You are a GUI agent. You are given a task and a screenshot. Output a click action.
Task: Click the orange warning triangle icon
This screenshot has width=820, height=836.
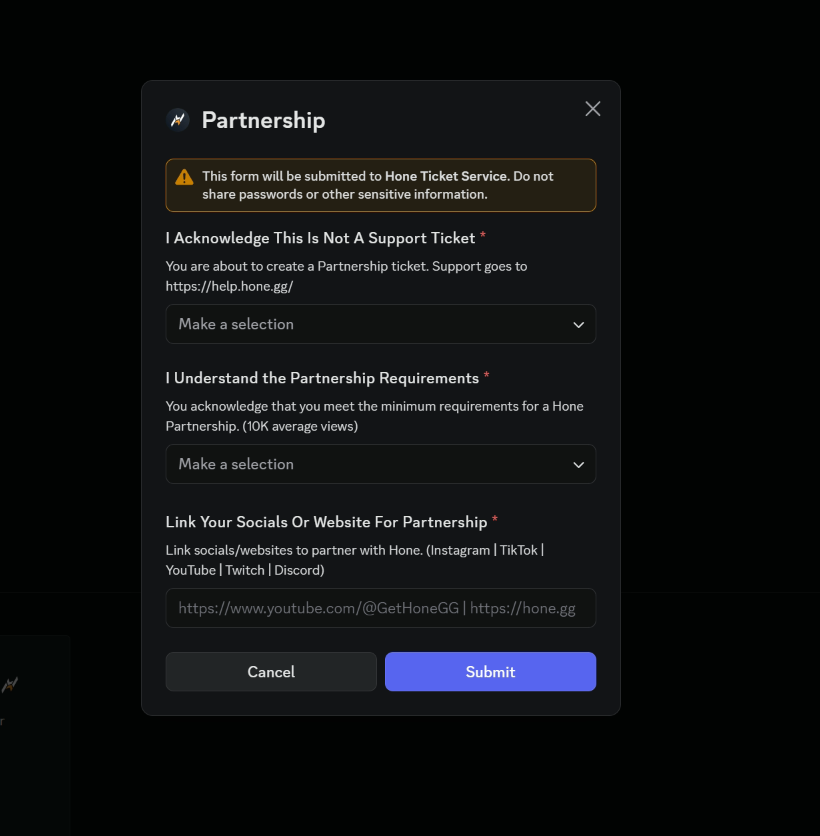click(x=184, y=178)
